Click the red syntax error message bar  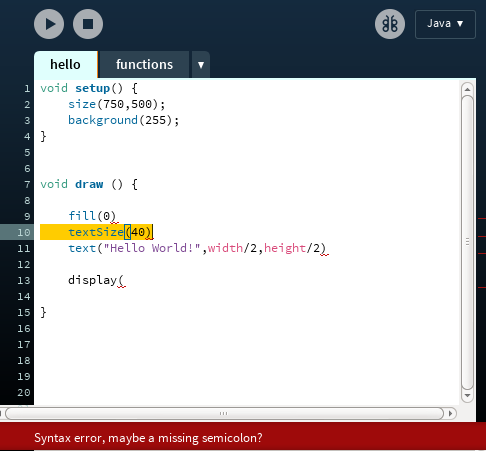coord(243,437)
